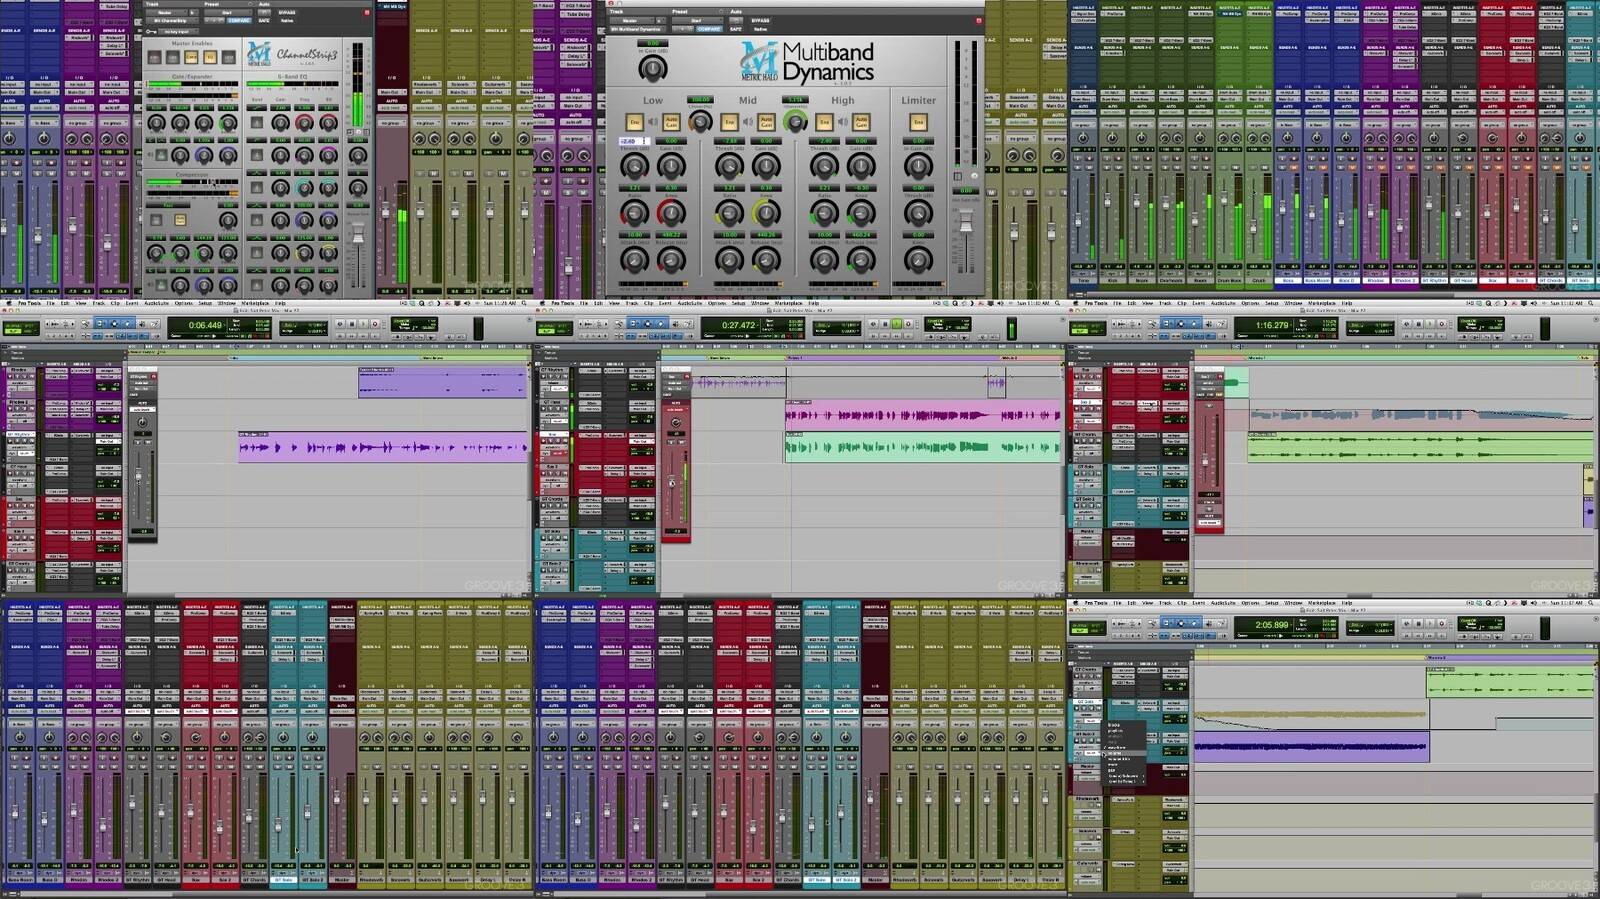Select the Zoomer tool in the 0:06.449 edit window
Viewport: 1600px width, 899px height.
(86, 324)
